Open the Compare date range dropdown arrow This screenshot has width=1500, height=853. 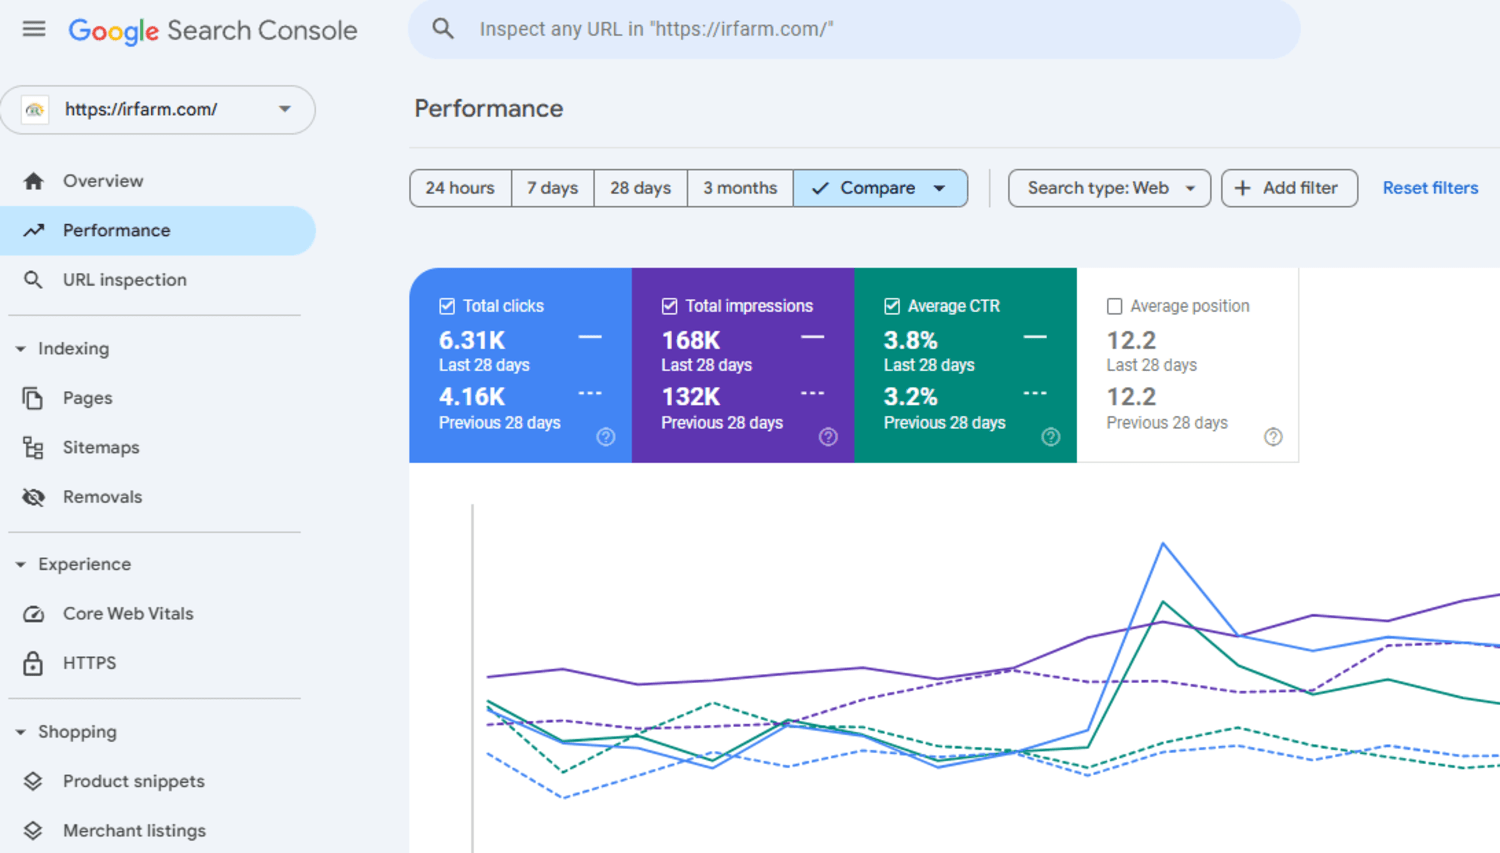point(940,188)
